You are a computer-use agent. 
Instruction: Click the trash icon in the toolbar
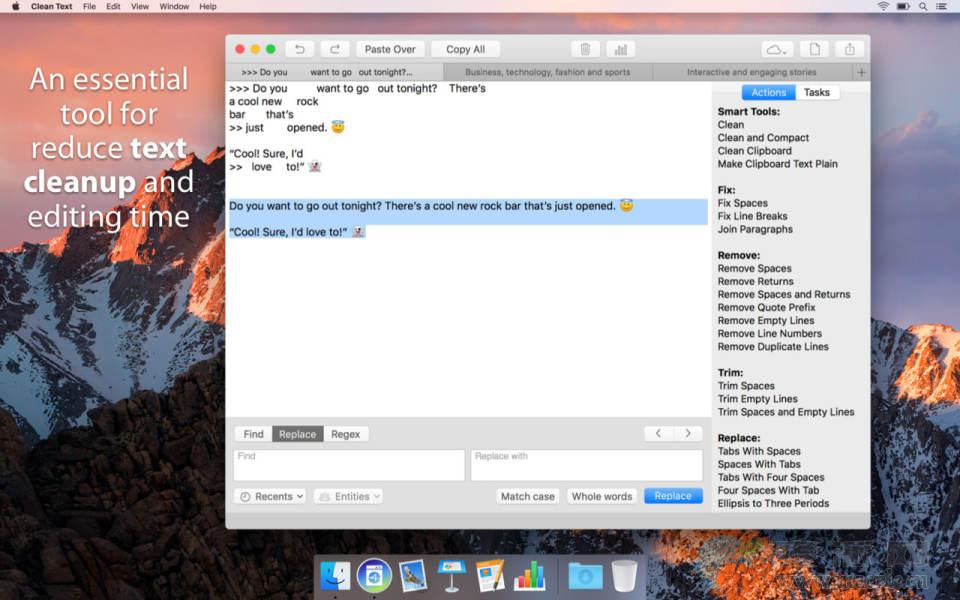tap(585, 49)
